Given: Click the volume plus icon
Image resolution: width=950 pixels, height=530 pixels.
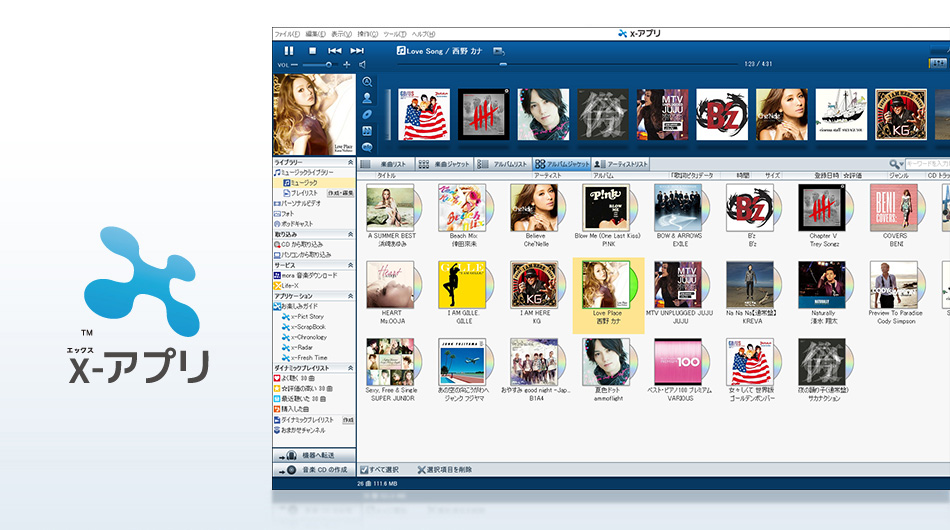Looking at the screenshot, I should coord(347,65).
